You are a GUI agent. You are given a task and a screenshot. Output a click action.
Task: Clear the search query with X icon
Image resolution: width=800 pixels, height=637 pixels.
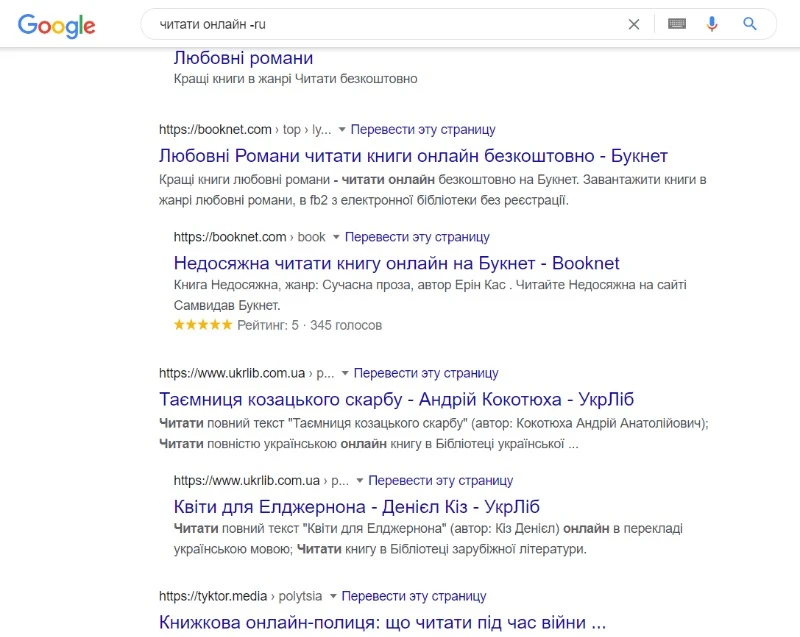(x=634, y=24)
